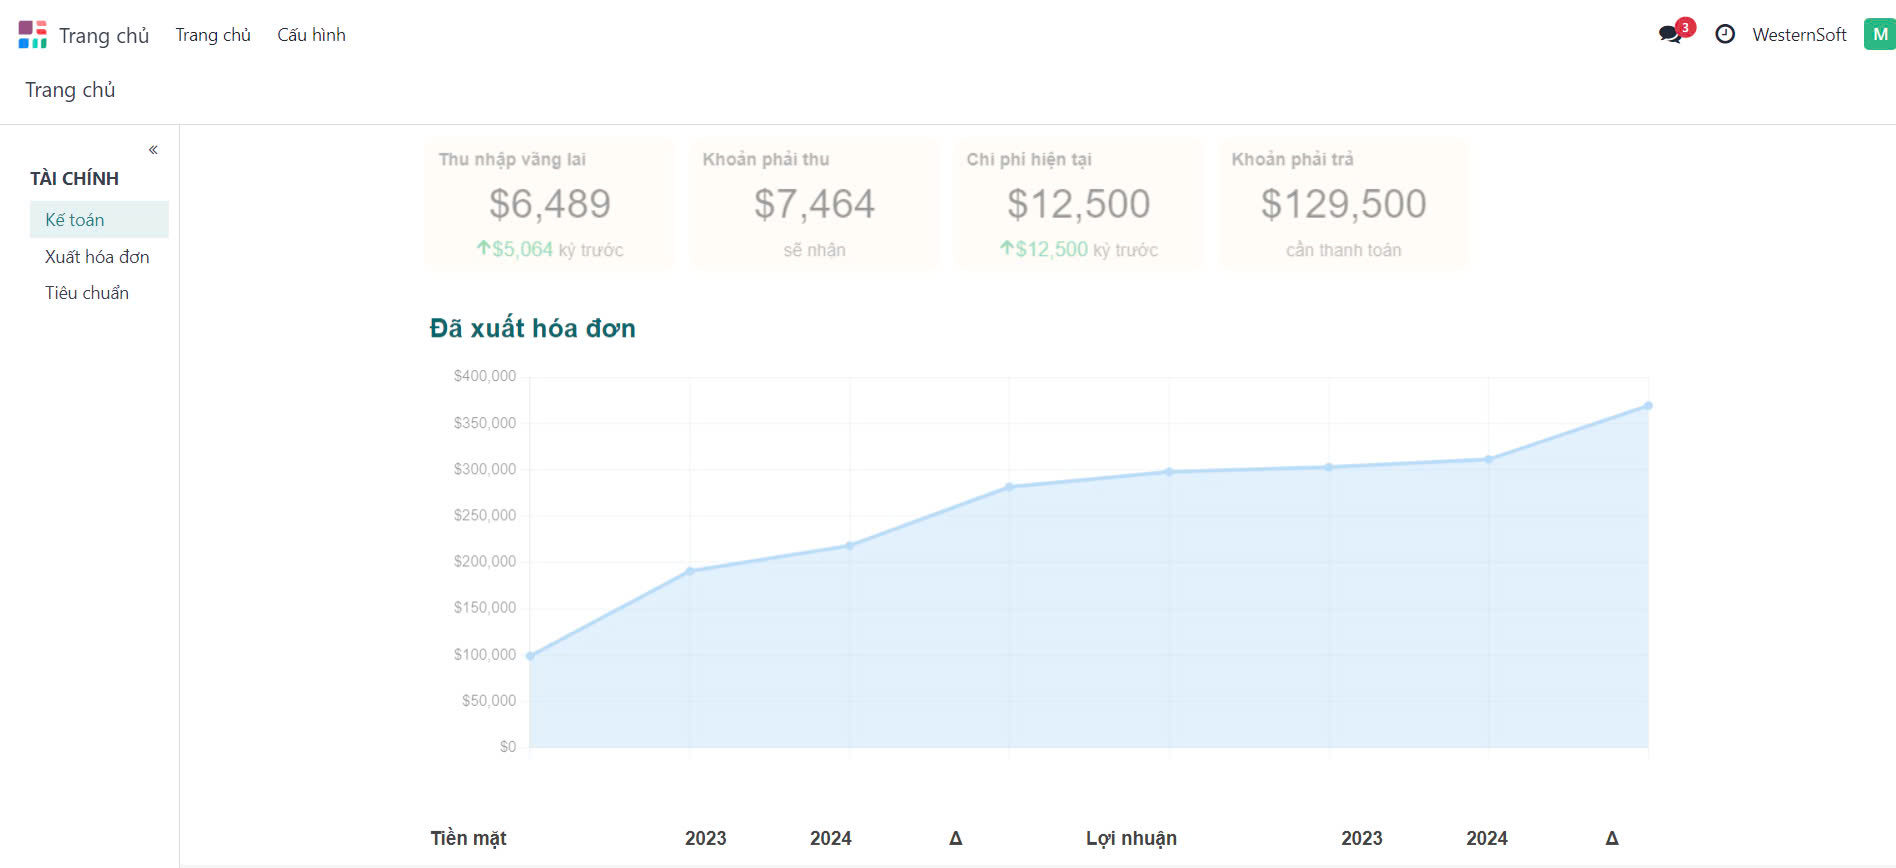Viewport: 1896px width, 868px height.
Task: Click the Thu nhập vãng lai card
Action: [549, 204]
